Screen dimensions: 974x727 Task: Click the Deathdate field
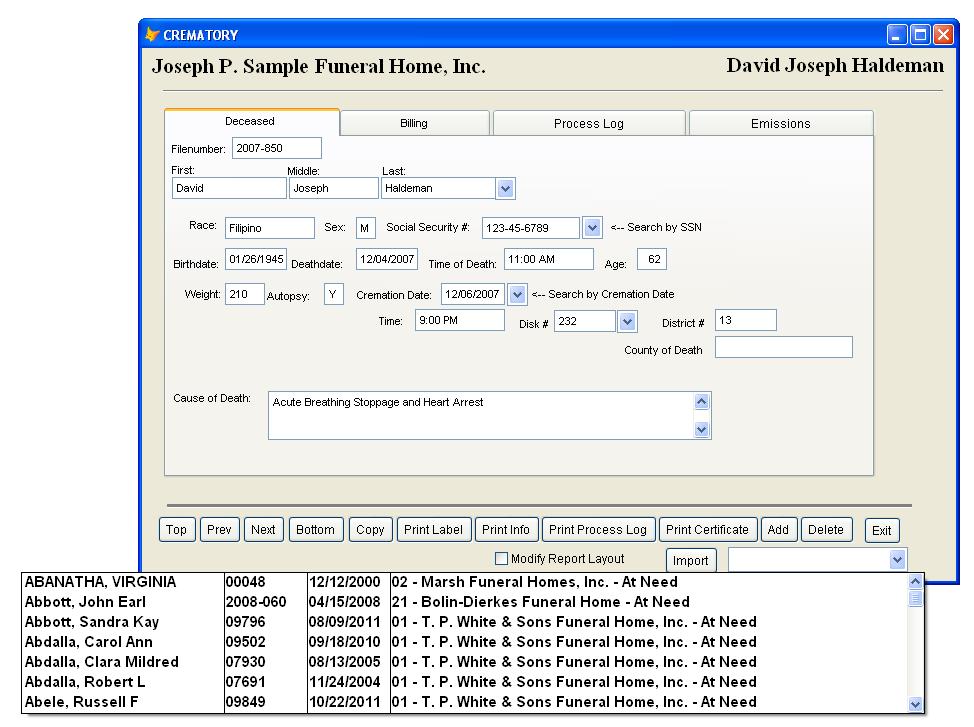(x=387, y=259)
